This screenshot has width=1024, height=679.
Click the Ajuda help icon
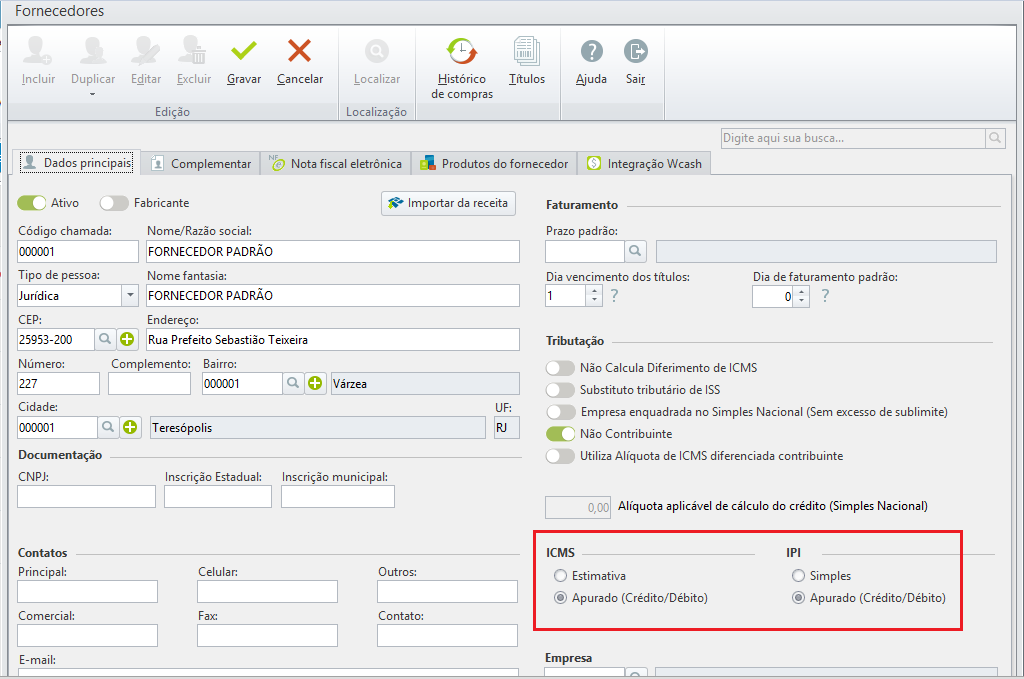coord(591,51)
